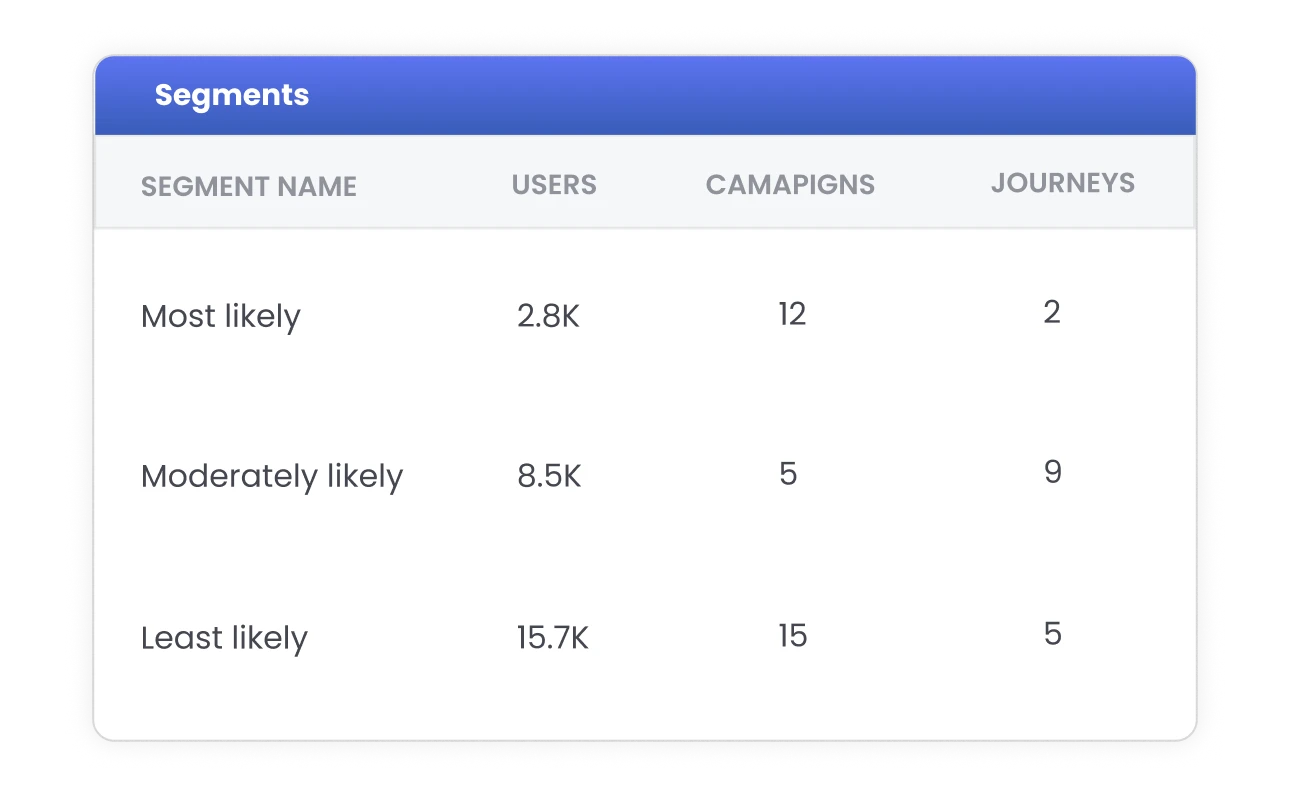Sort by USERS column header

pos(554,185)
